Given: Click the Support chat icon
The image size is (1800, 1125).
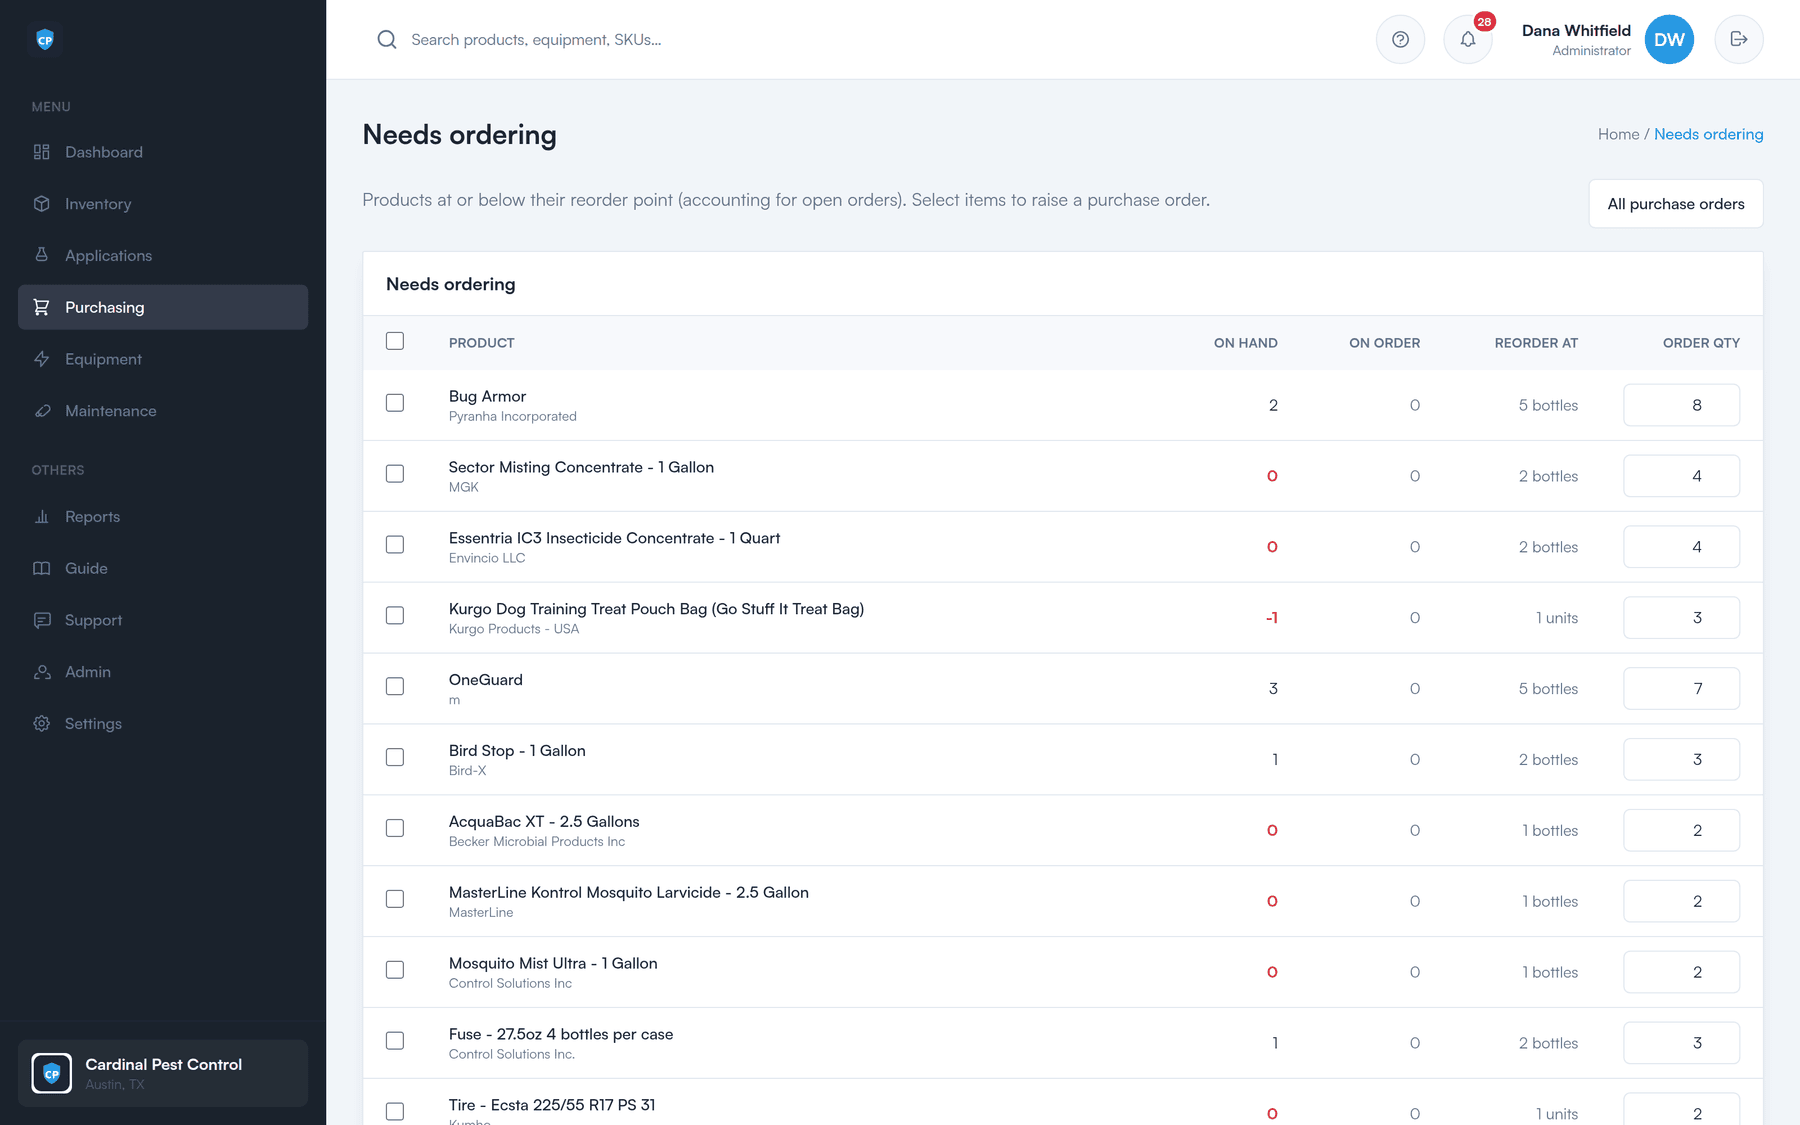Looking at the screenshot, I should pos(41,620).
